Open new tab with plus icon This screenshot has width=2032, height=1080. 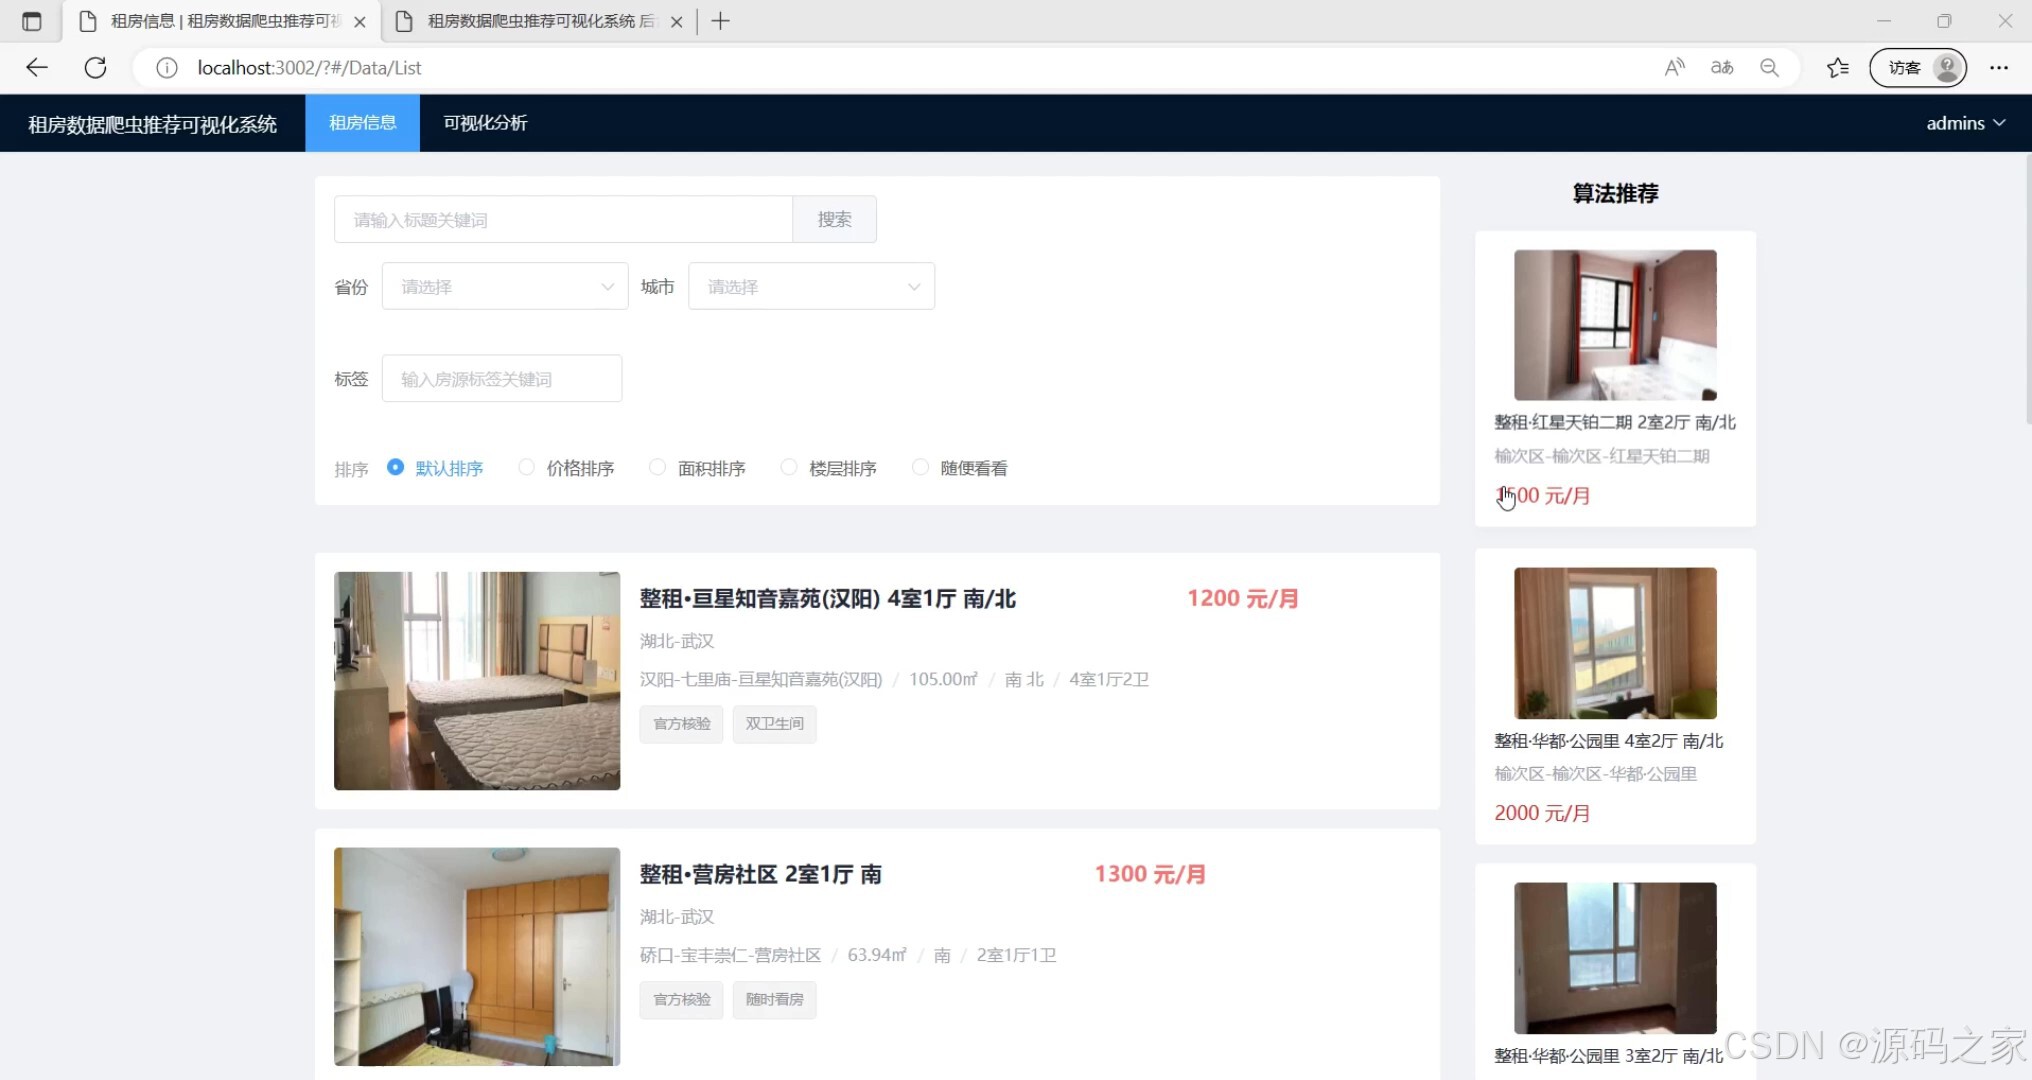(x=720, y=21)
